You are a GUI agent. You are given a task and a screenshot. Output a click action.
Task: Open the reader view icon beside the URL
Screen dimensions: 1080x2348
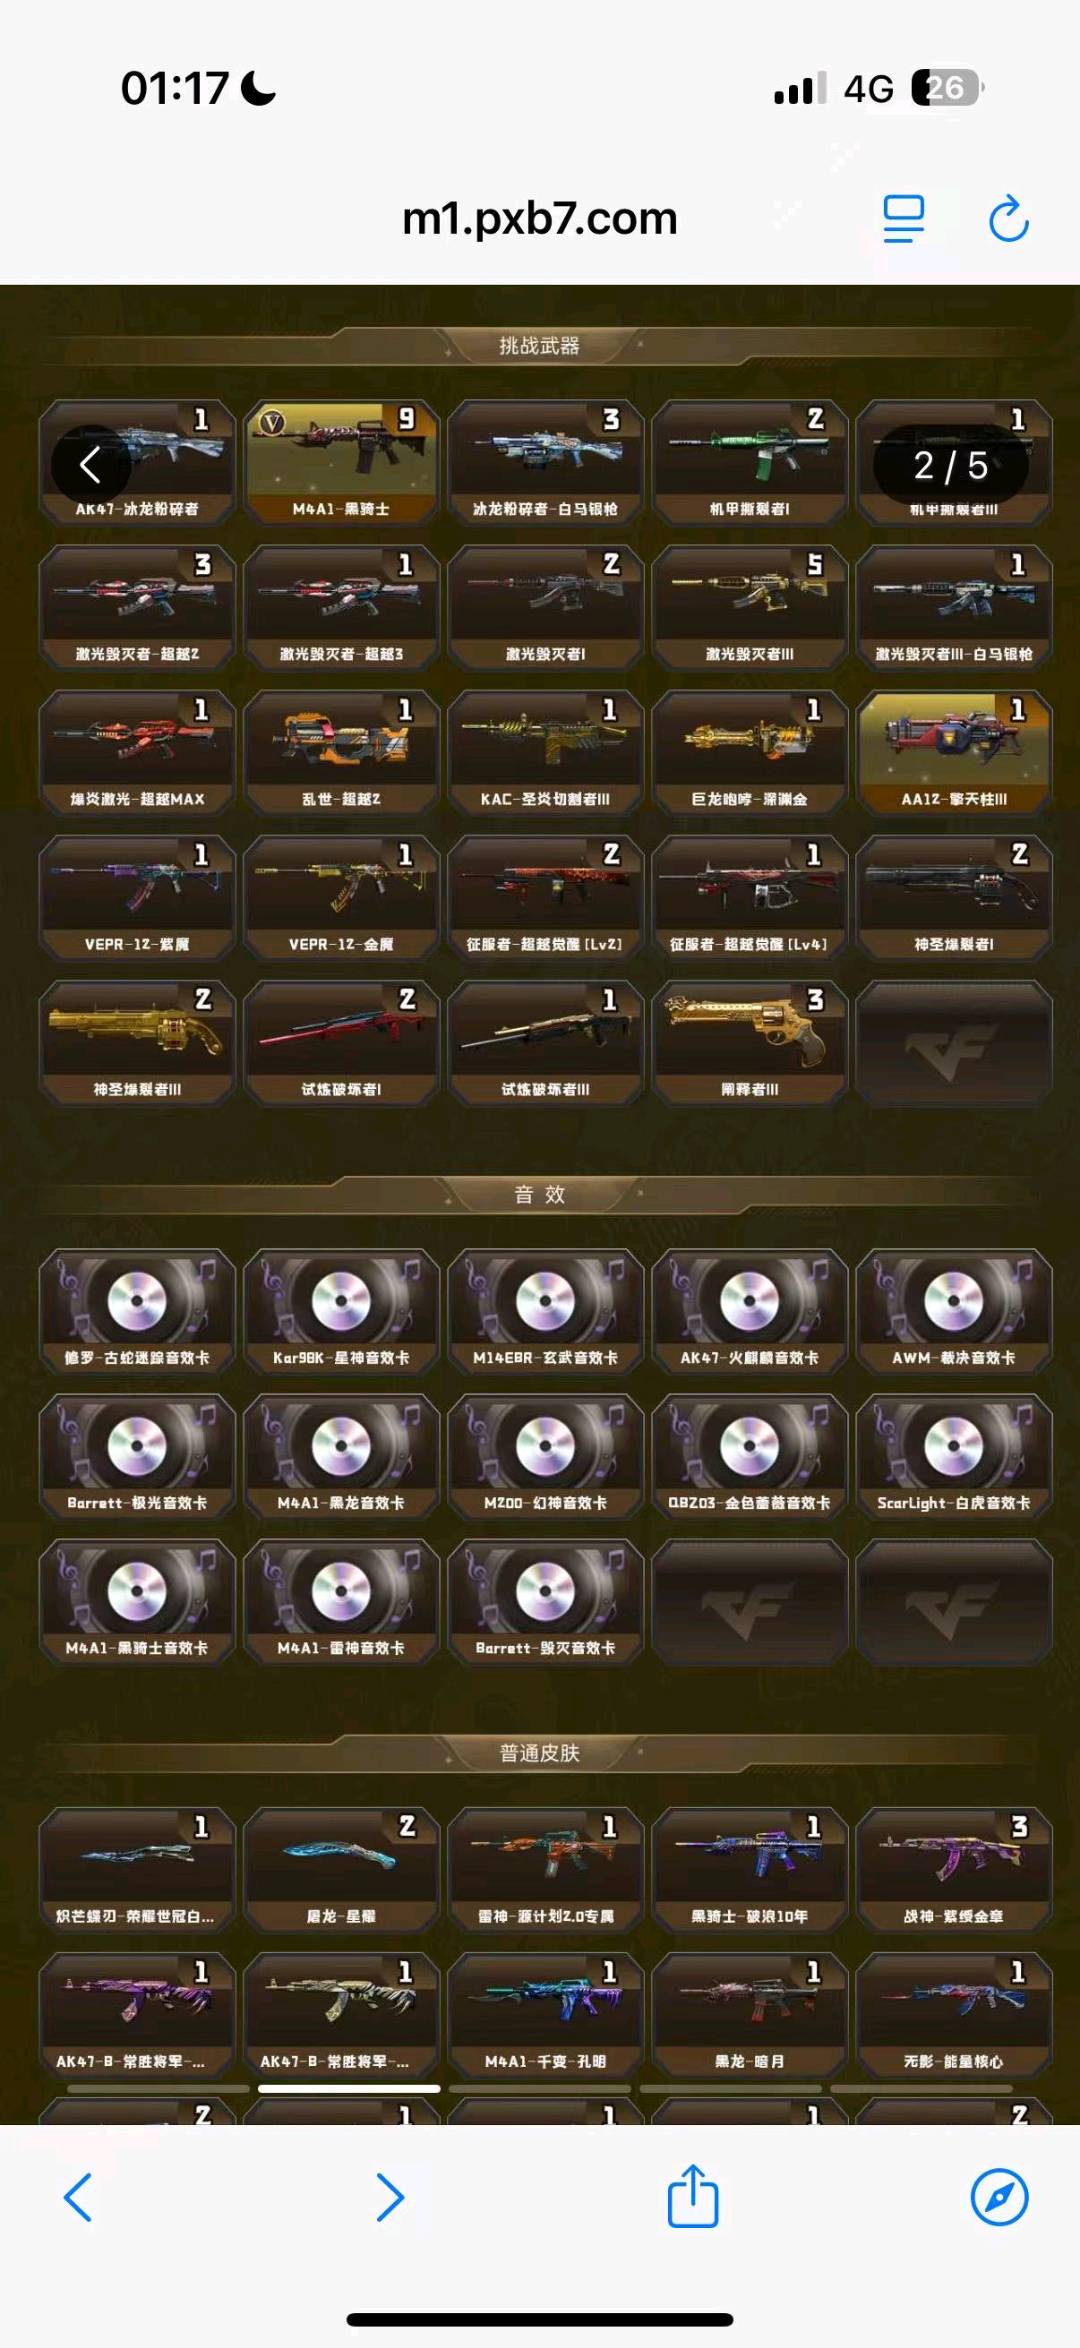[x=903, y=219]
